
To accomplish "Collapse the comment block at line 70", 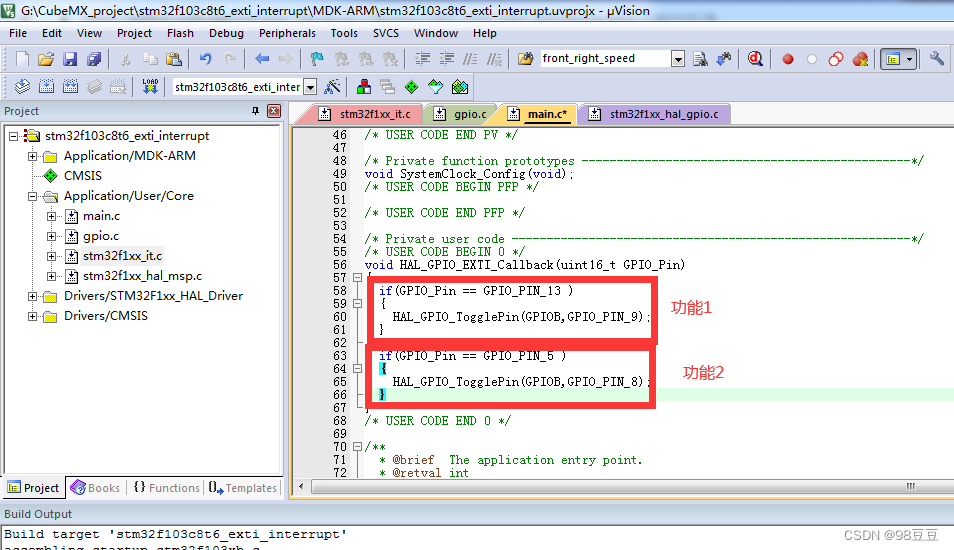I will tap(358, 447).
